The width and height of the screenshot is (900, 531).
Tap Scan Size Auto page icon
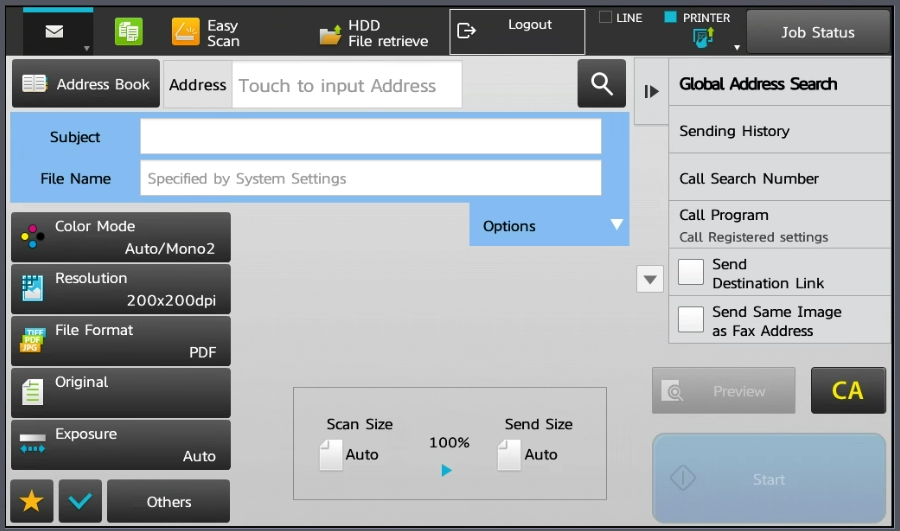[331, 455]
